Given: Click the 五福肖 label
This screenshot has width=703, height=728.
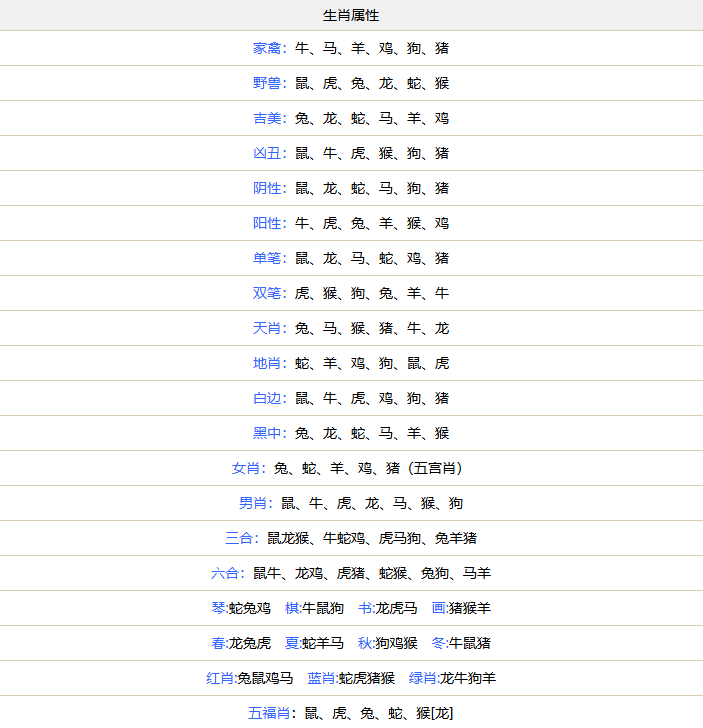Looking at the screenshot, I should (267, 713).
